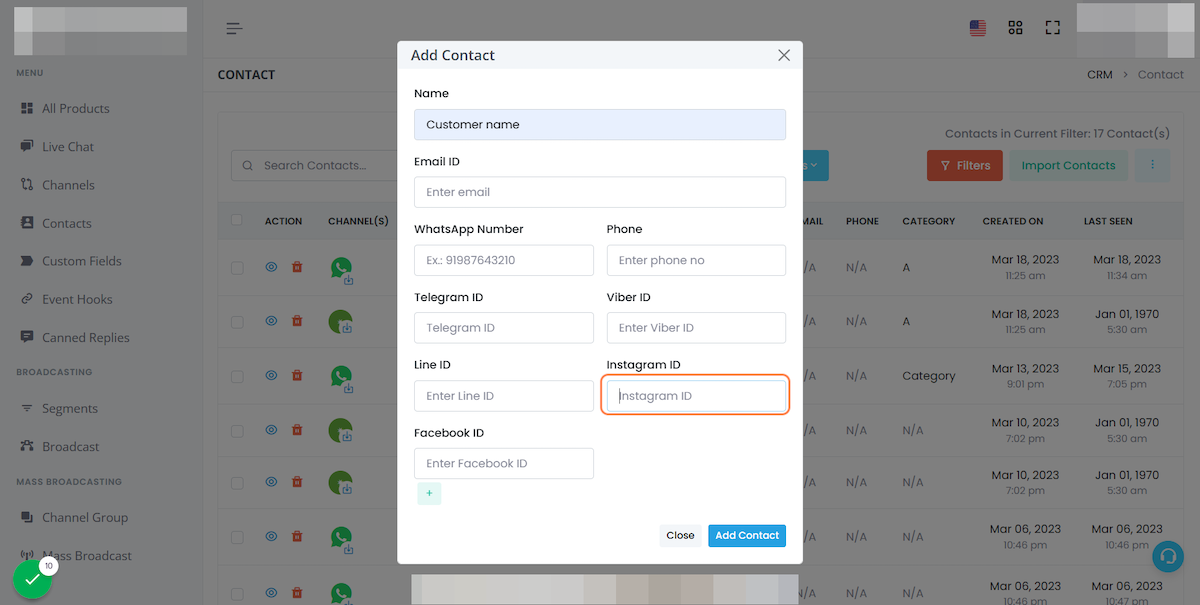Image resolution: width=1200 pixels, height=605 pixels.
Task: Click the hamburger menu icon in header
Action: (235, 28)
